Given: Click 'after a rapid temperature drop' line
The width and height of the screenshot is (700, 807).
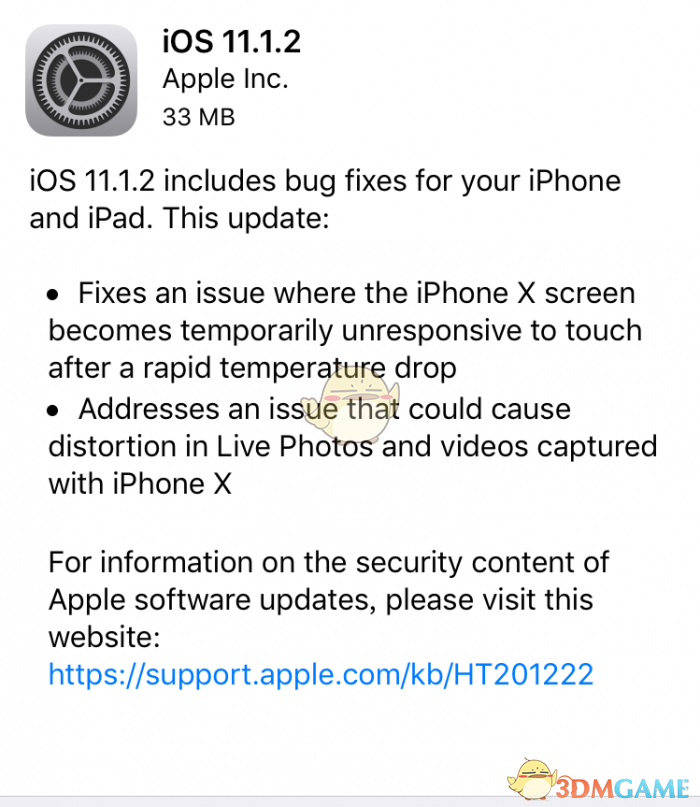Looking at the screenshot, I should 252,369.
